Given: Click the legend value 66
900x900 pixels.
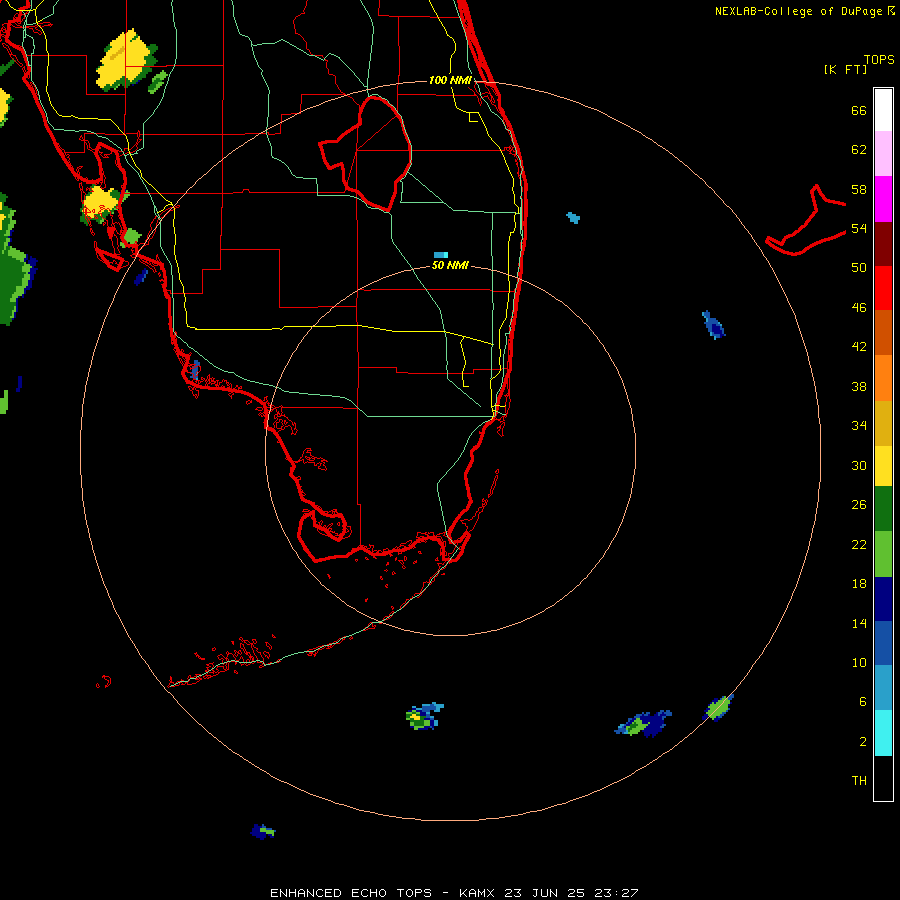Looking at the screenshot, I should pyautogui.click(x=859, y=110).
